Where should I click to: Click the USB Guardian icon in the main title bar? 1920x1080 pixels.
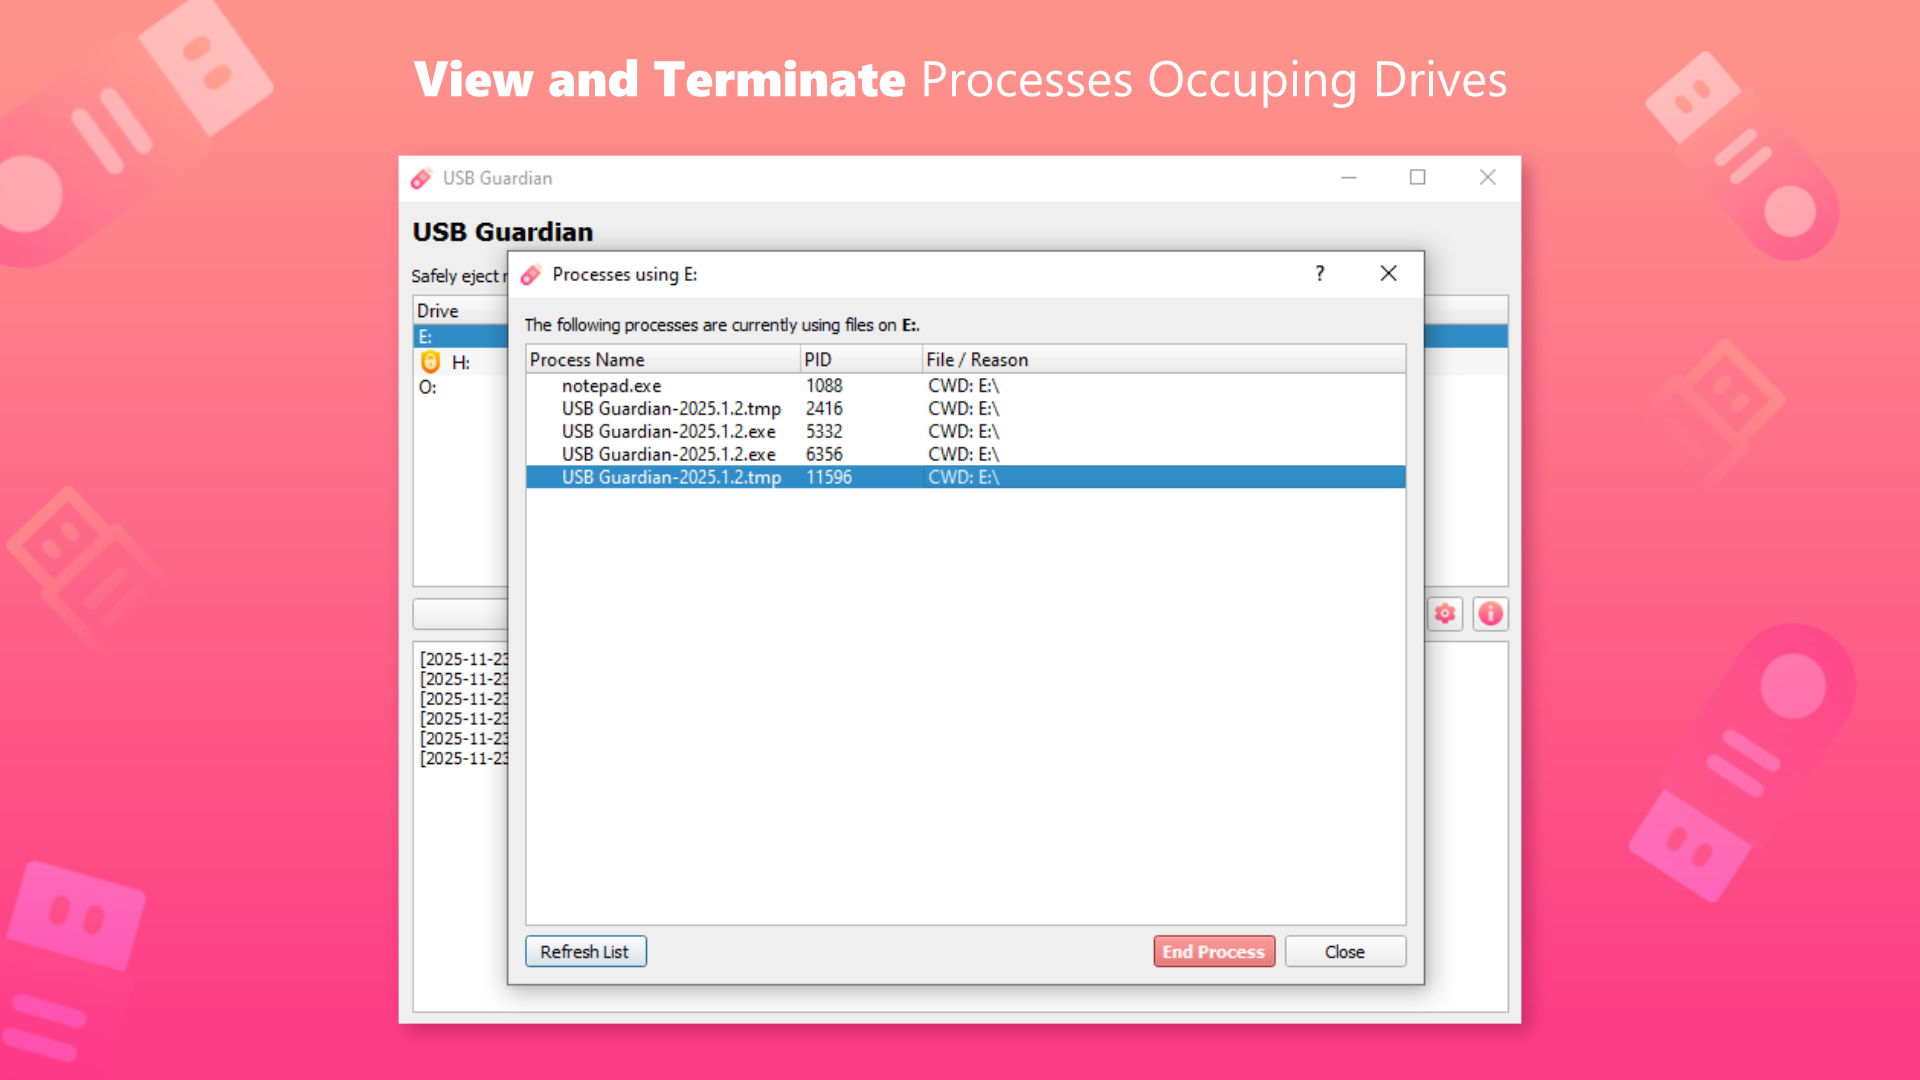(422, 177)
